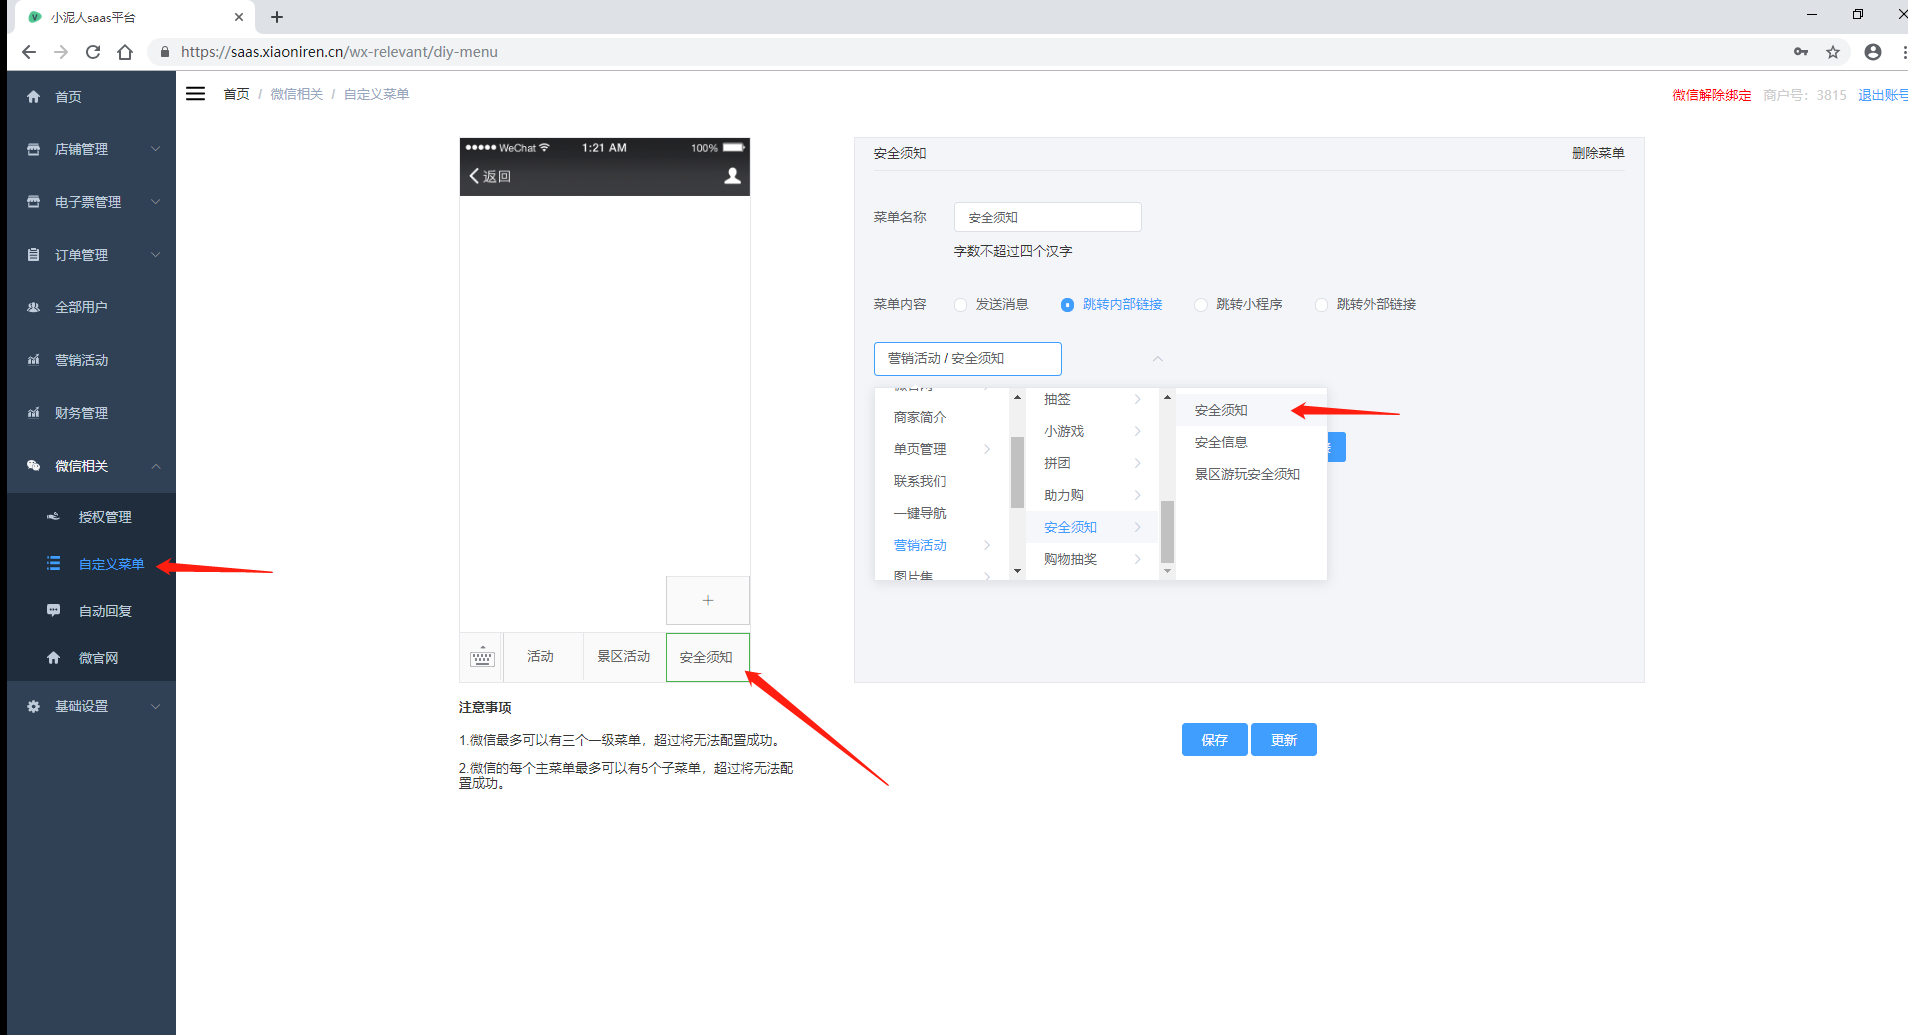Select the 发送消息 radio option
The width and height of the screenshot is (1908, 1035).
click(961, 305)
